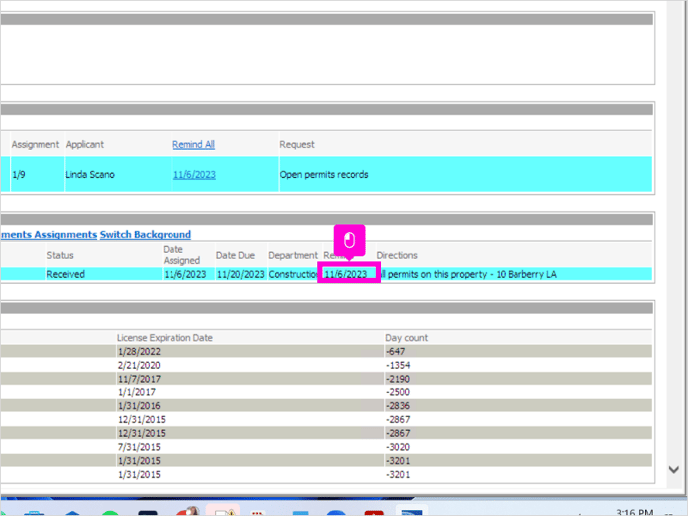This screenshot has height=516, width=688.
Task: Click the Department column header
Action: pos(293,255)
